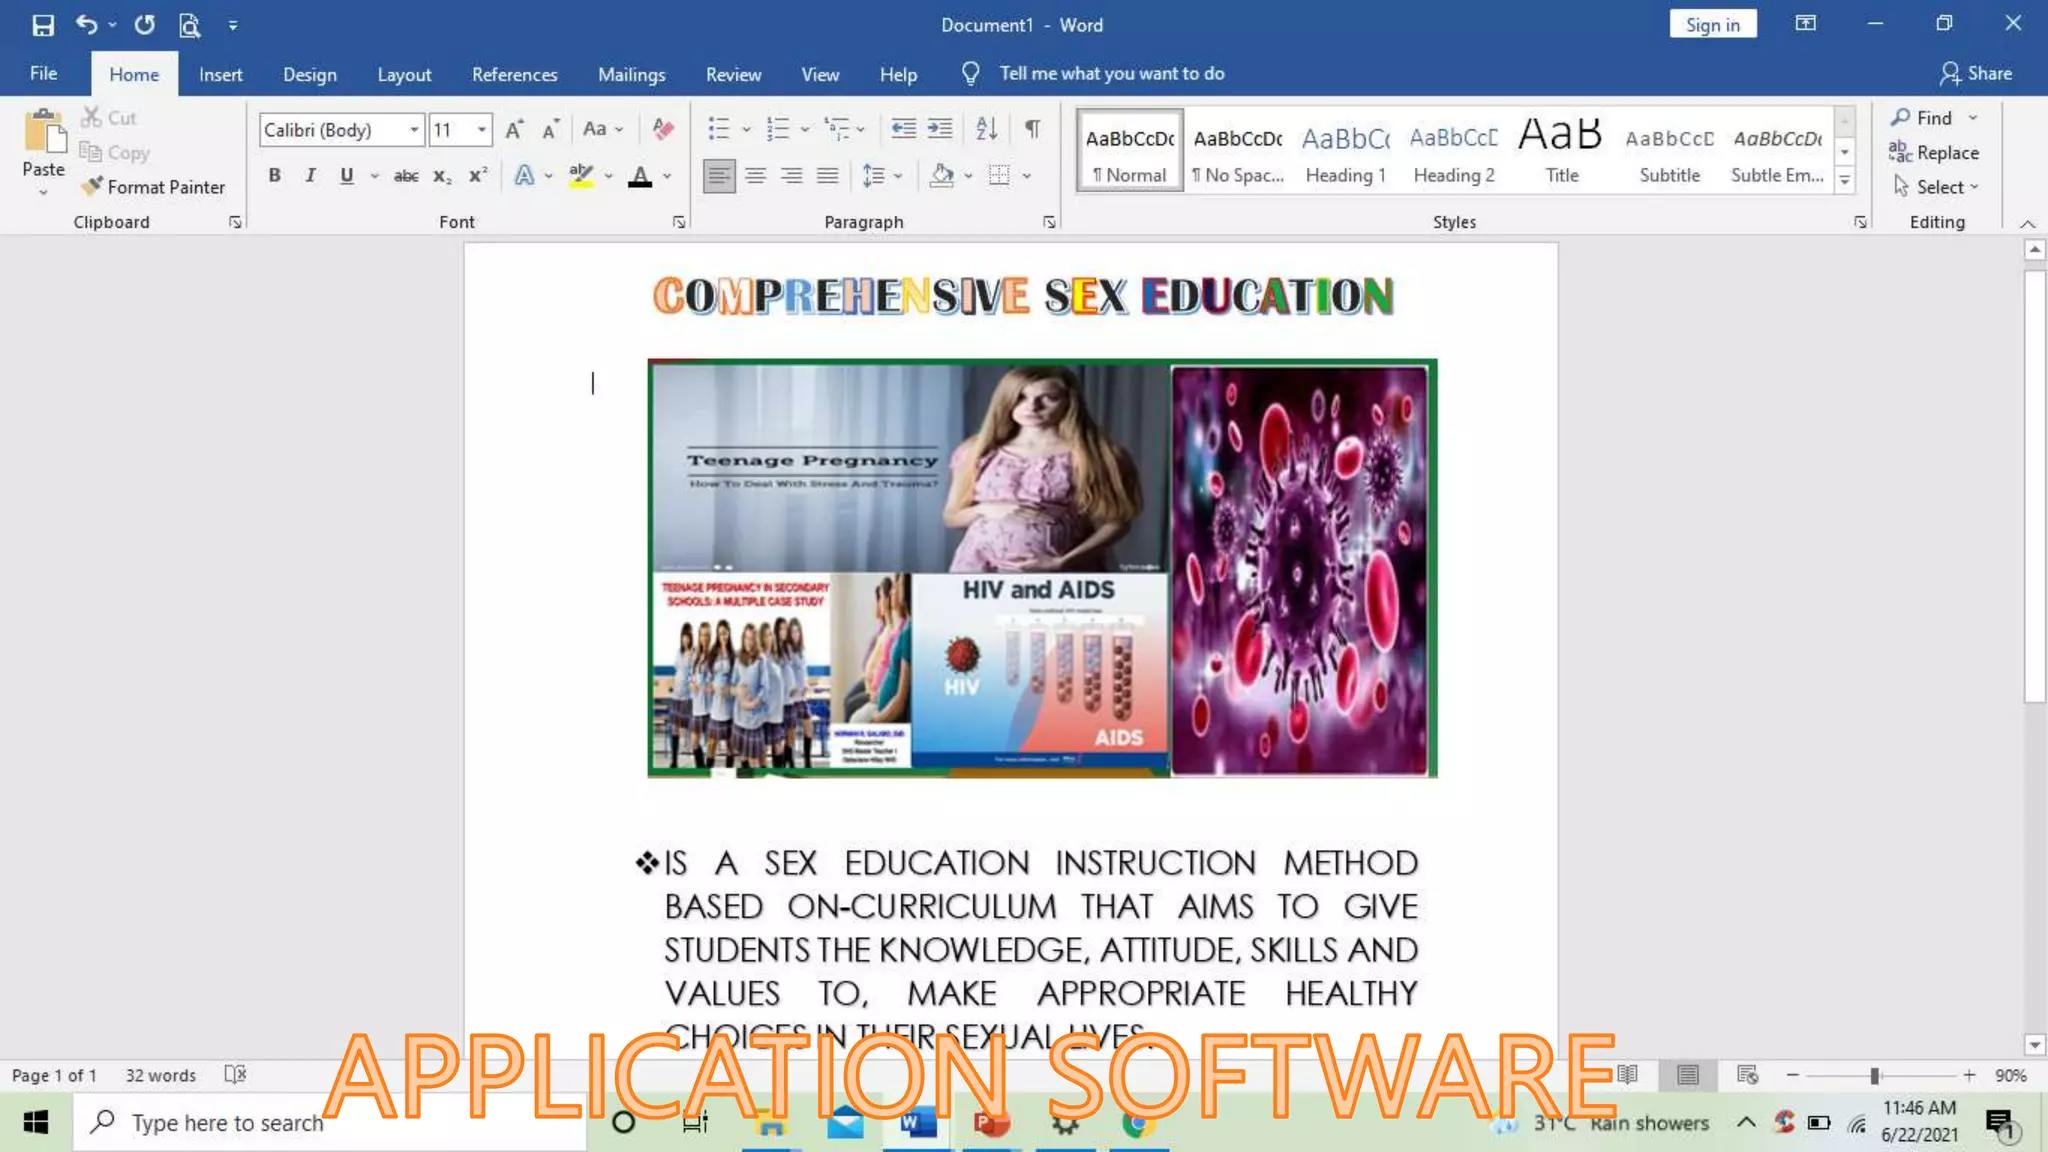Select Justify paragraph alignment

point(827,176)
